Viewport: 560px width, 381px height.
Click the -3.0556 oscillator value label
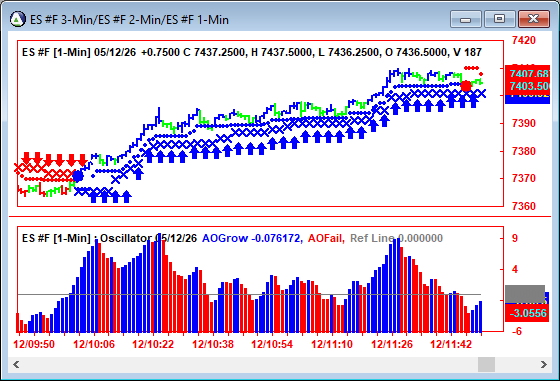528,313
